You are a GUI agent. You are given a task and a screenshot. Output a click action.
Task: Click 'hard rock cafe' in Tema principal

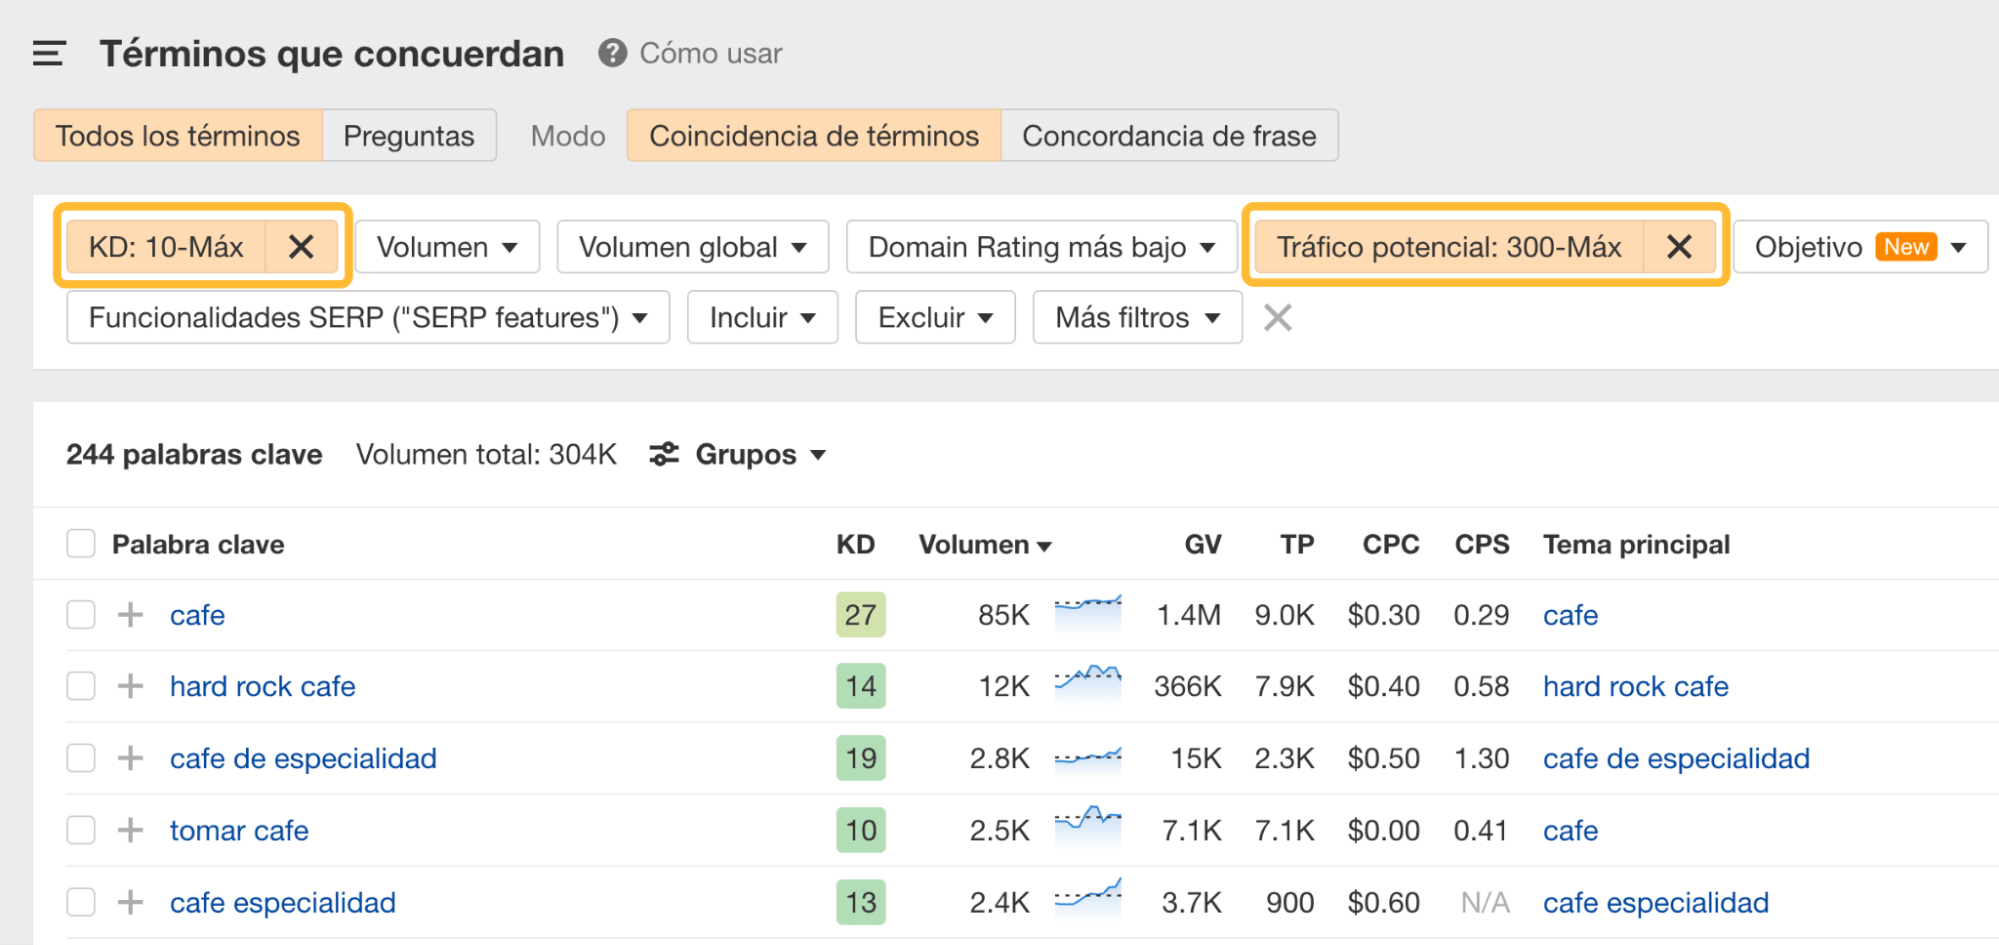pos(1635,686)
